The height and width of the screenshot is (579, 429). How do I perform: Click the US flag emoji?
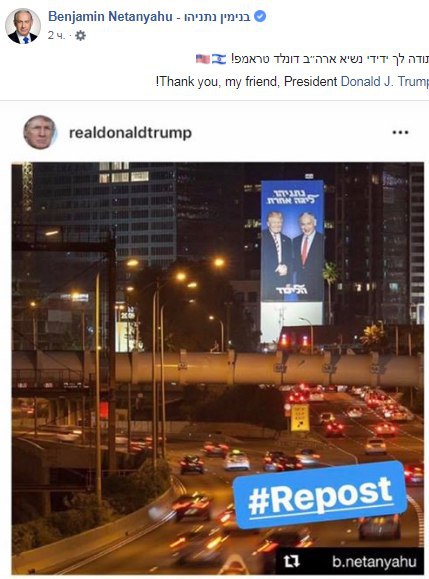click(203, 59)
